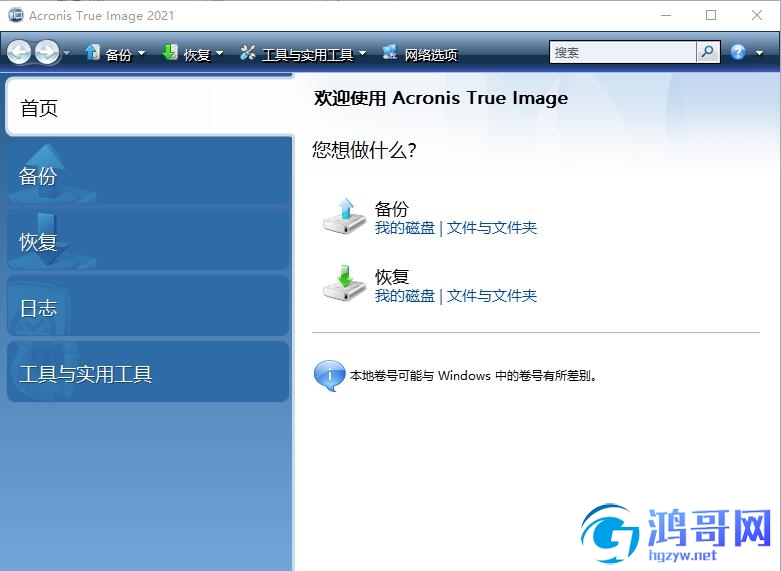Click the 备份 toolbar icon with blue arrow
The image size is (781, 571).
click(x=92, y=52)
